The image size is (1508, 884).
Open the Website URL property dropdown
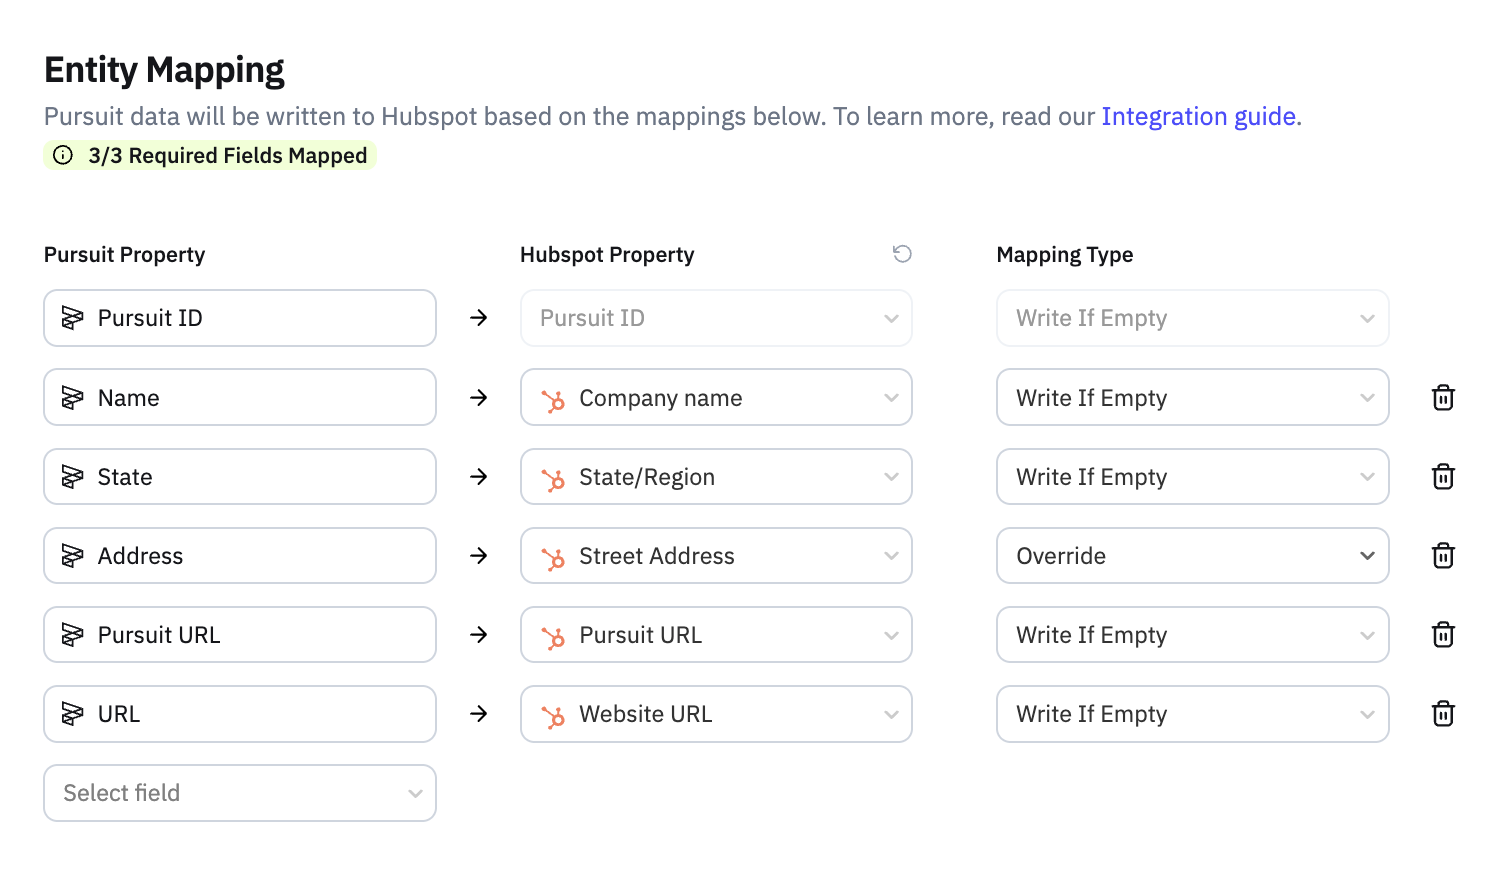point(716,713)
